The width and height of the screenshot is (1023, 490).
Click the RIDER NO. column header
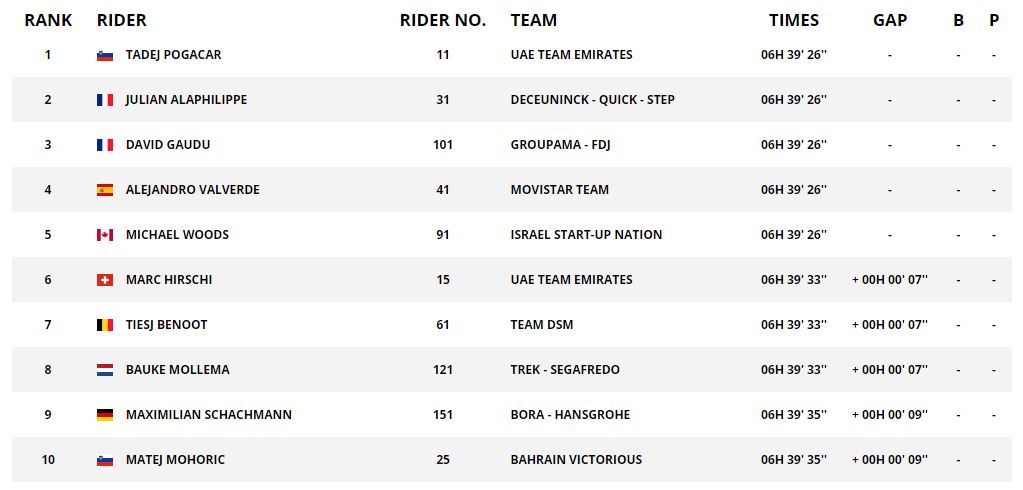tap(443, 20)
